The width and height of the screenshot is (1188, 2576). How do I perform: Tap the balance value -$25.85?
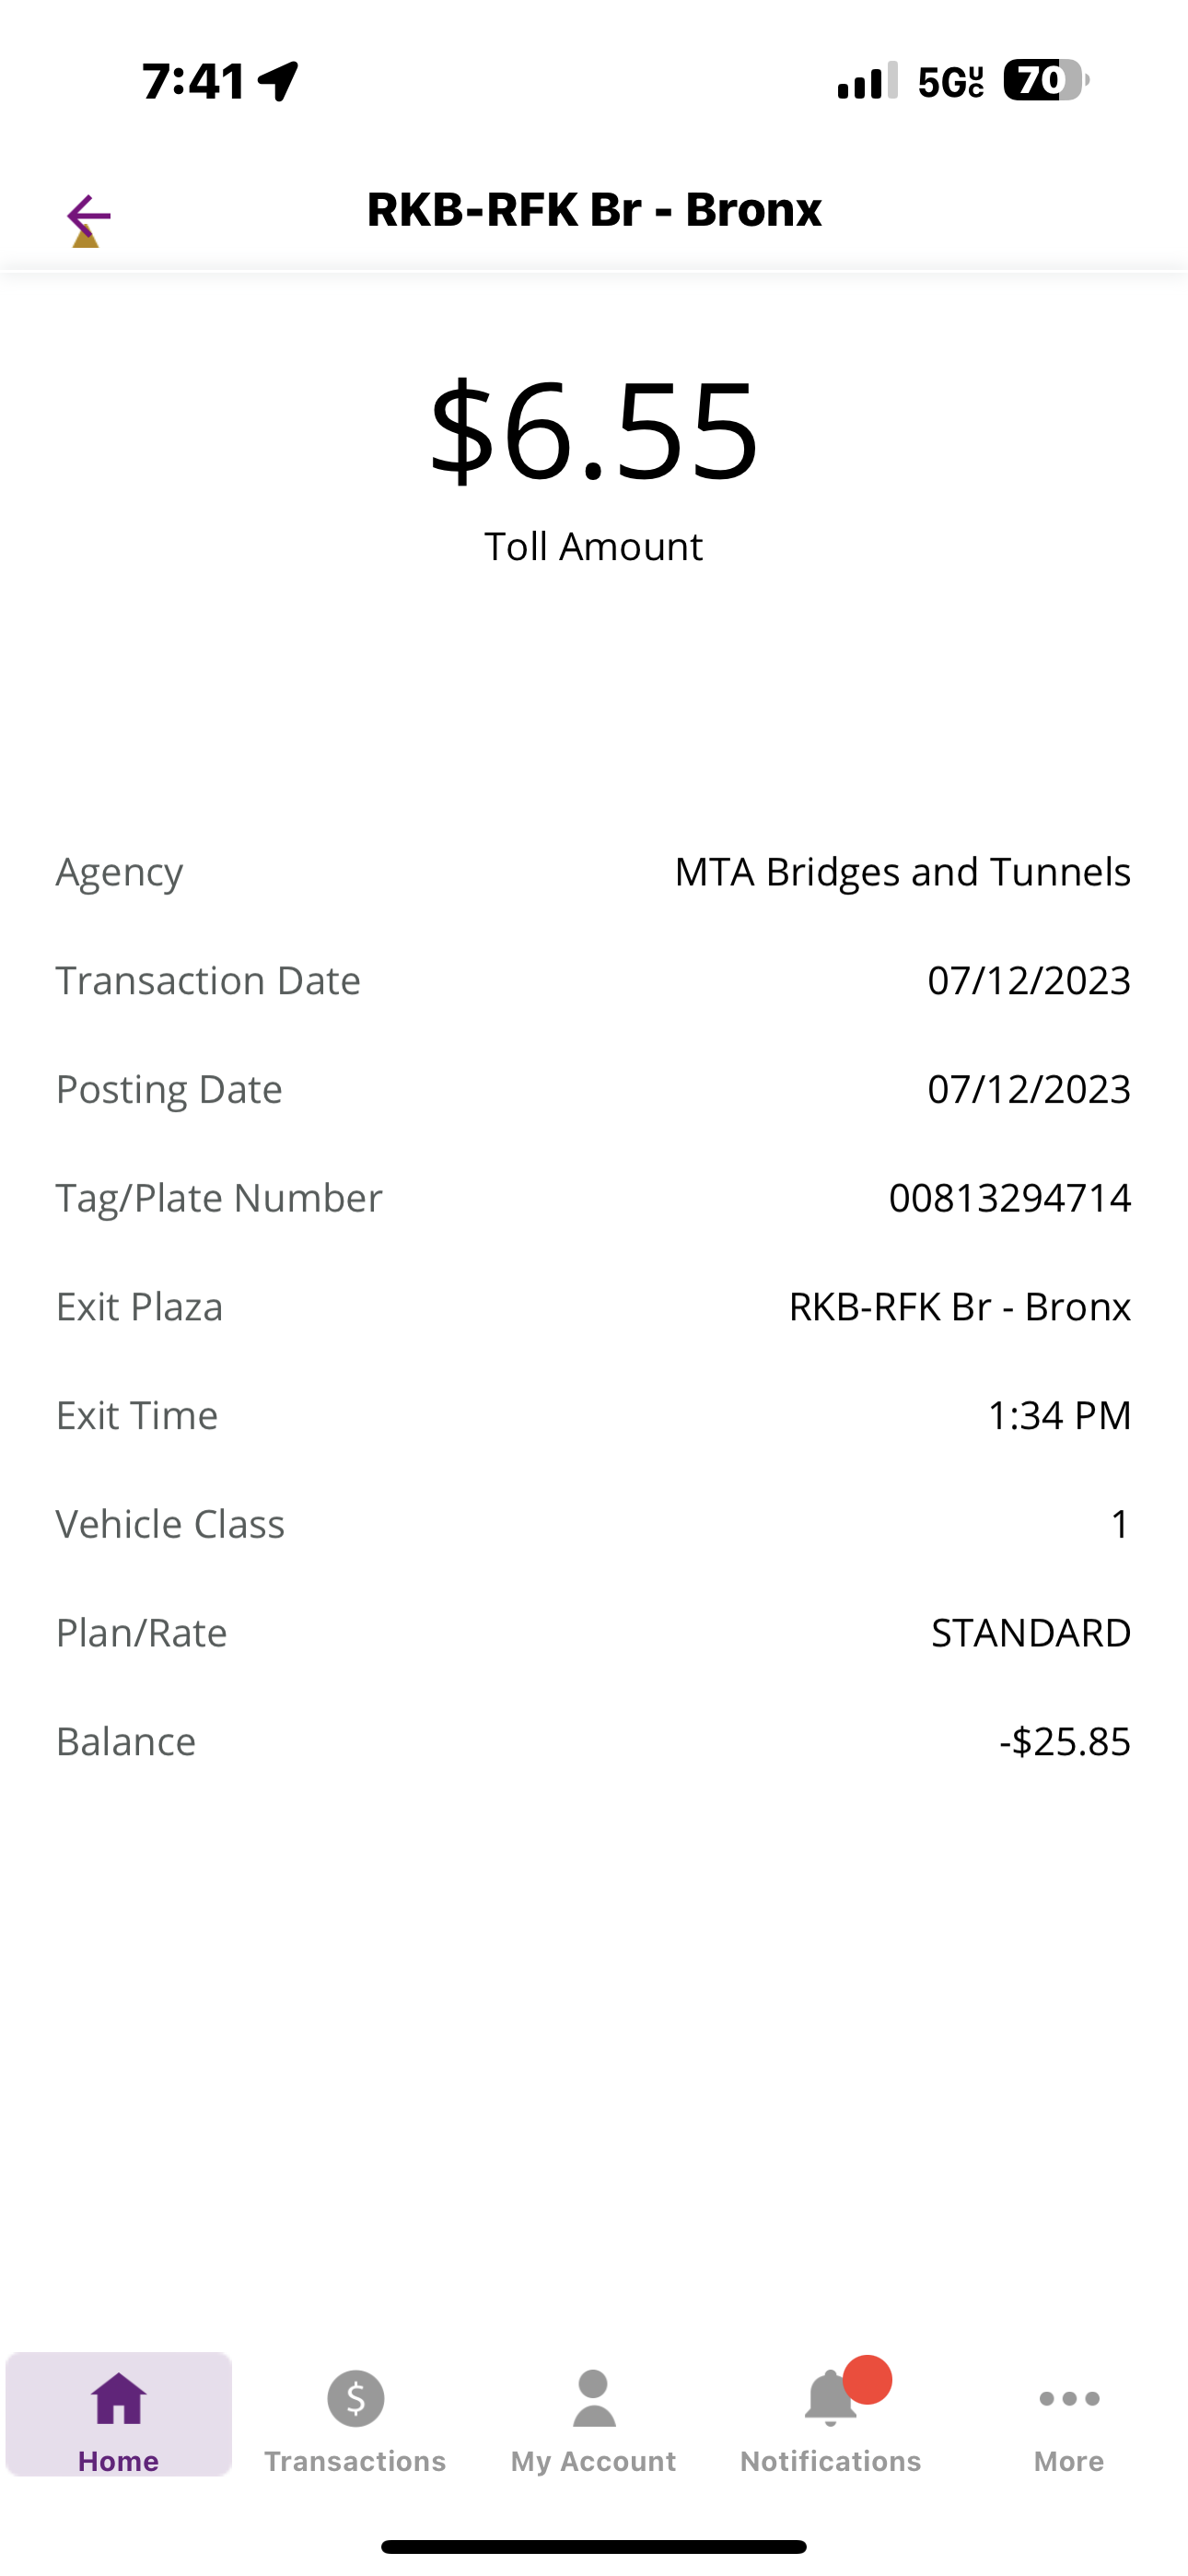pos(1065,1741)
